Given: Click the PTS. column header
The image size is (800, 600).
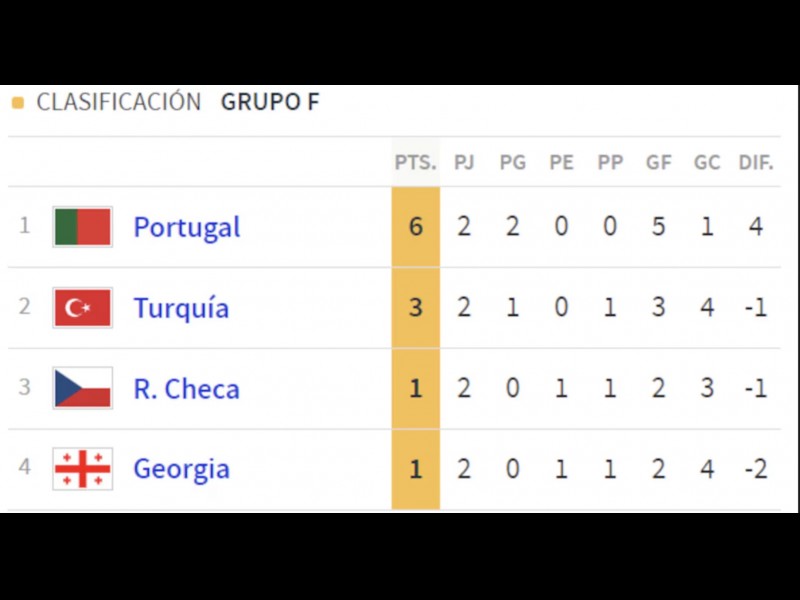Looking at the screenshot, I should (415, 162).
